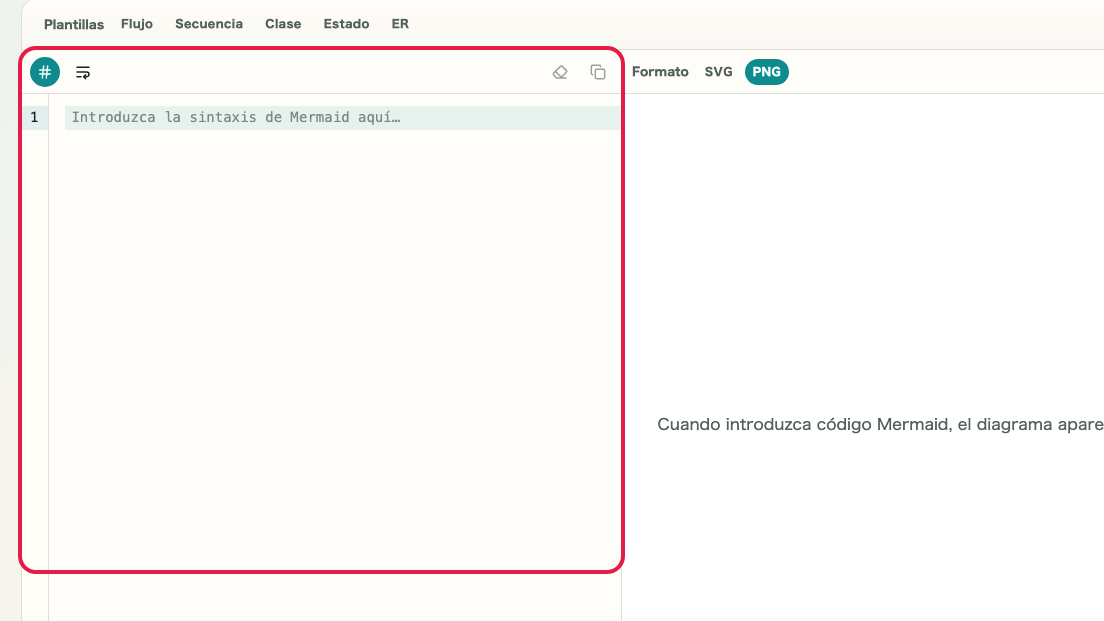The height and width of the screenshot is (621, 1104).
Task: Choose PNG export format
Action: pos(767,72)
